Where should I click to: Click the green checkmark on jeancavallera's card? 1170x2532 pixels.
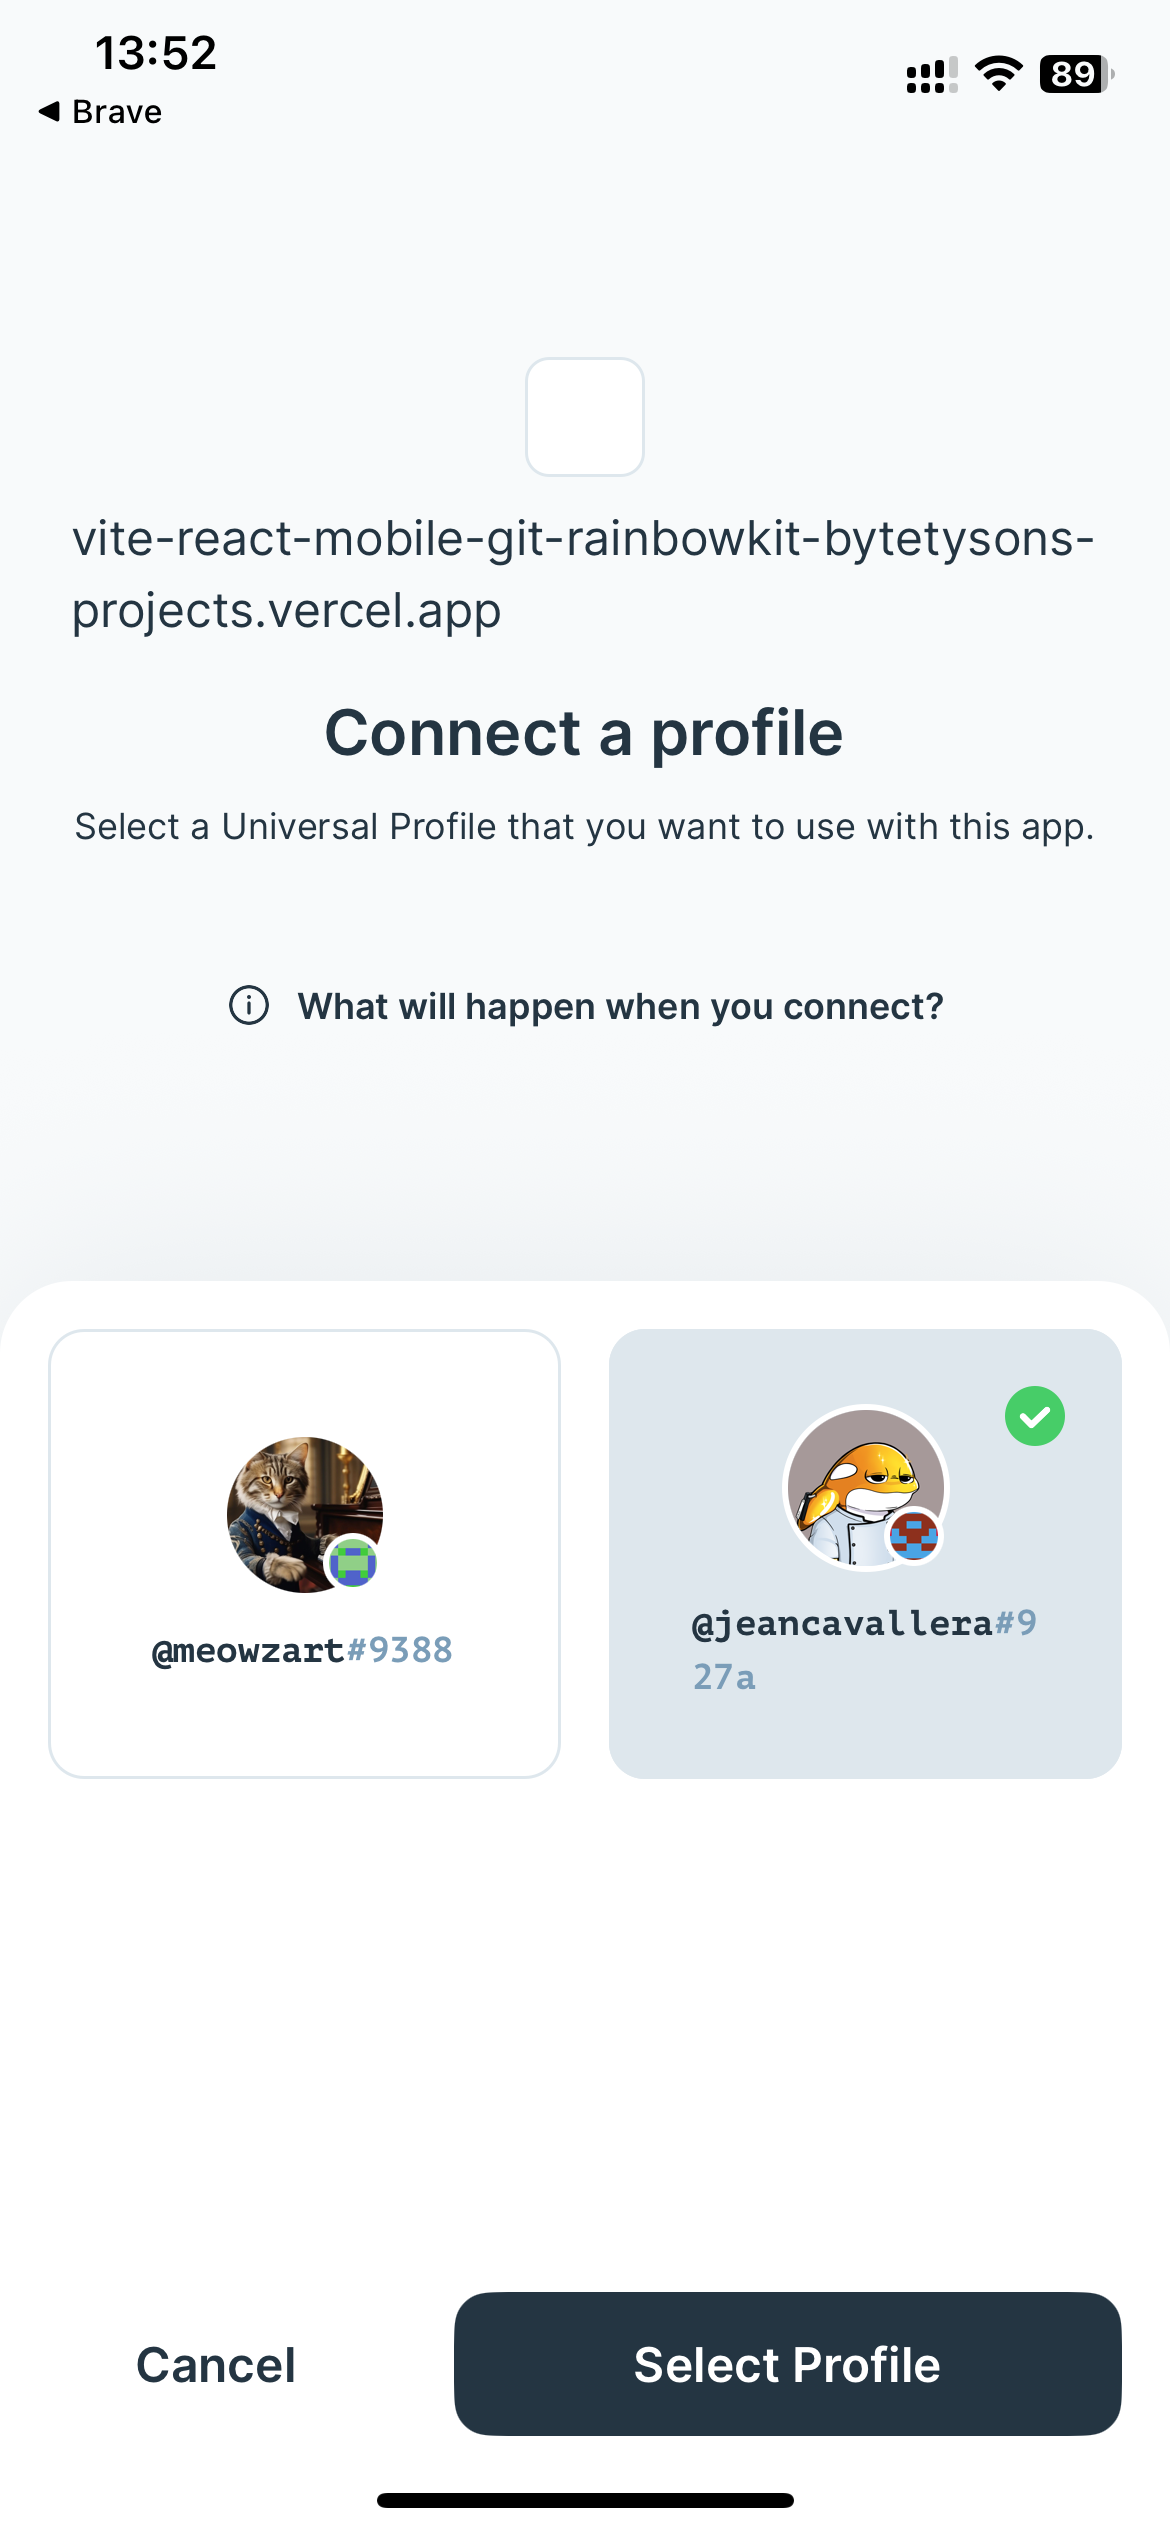pos(1035,1415)
